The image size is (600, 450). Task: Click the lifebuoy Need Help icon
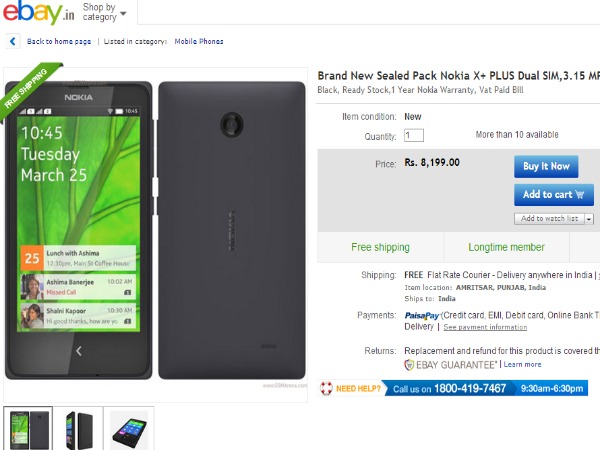point(326,388)
